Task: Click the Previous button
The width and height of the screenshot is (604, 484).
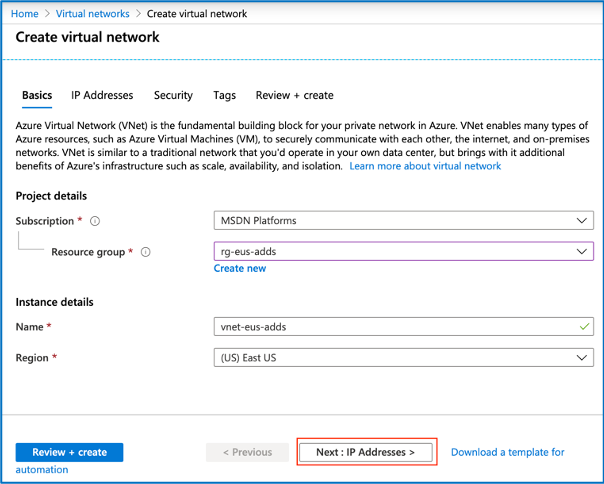Action: (x=247, y=452)
